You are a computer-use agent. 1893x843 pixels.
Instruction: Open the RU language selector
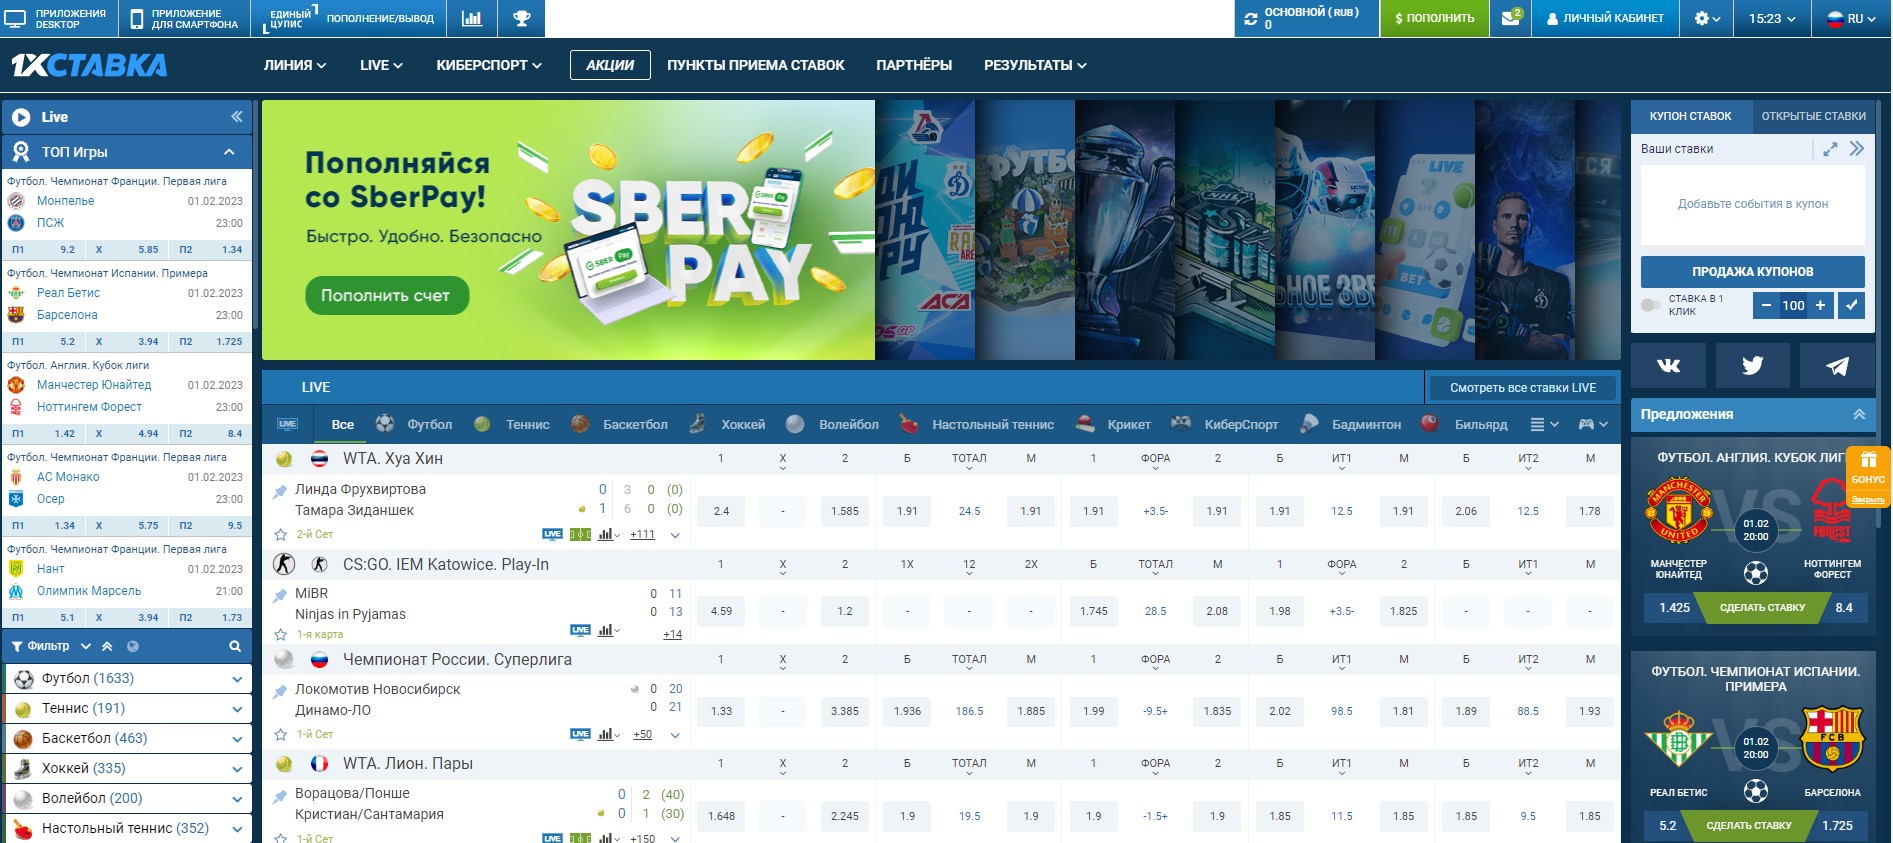click(1851, 18)
